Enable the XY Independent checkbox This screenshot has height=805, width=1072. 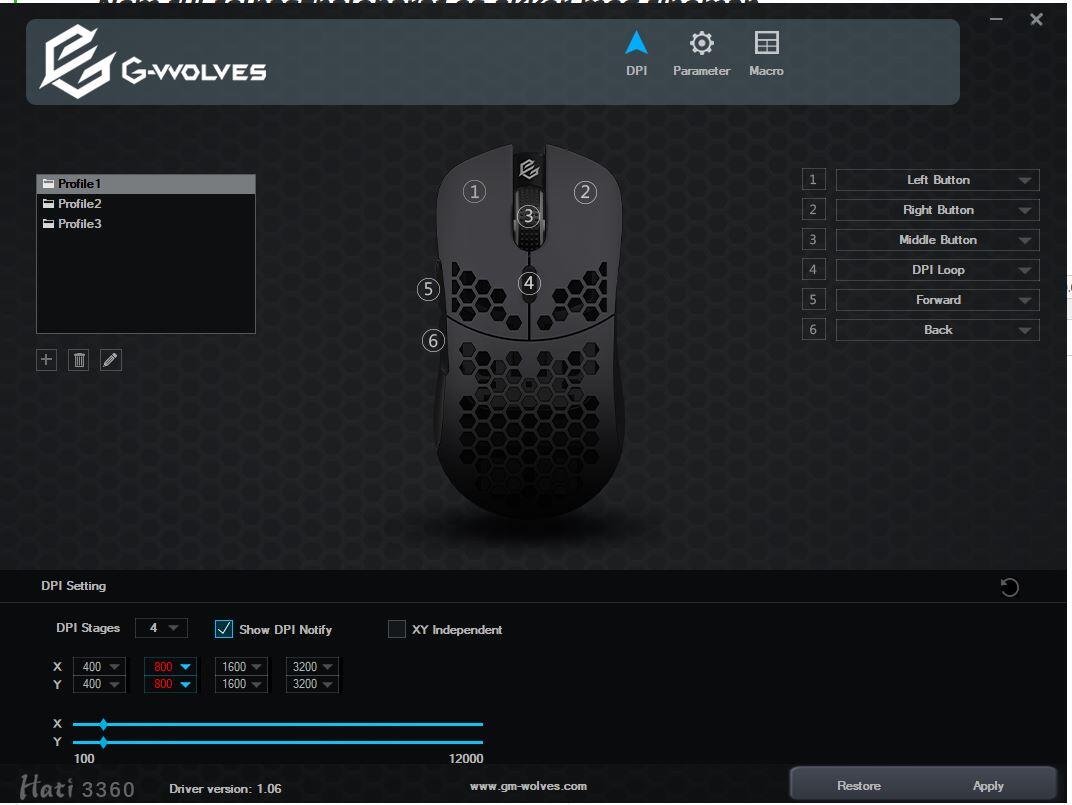pos(397,629)
